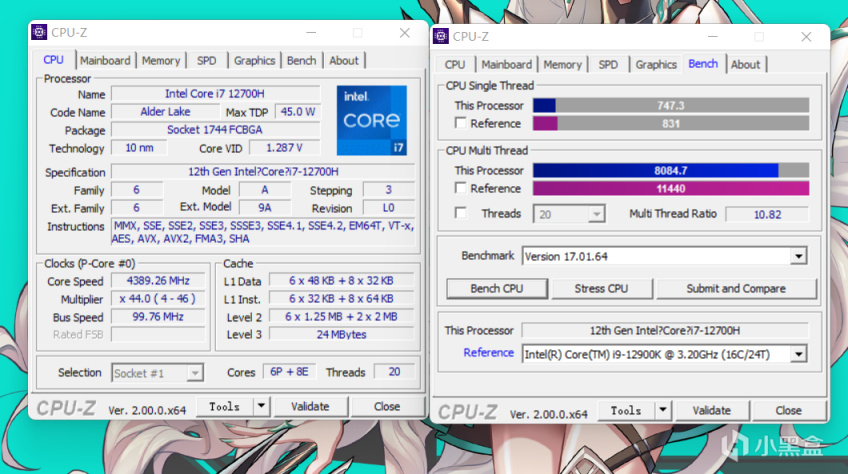This screenshot has width=848, height=474.
Task: Click the Multi Thread Ratio value 10.82
Action: 767,214
